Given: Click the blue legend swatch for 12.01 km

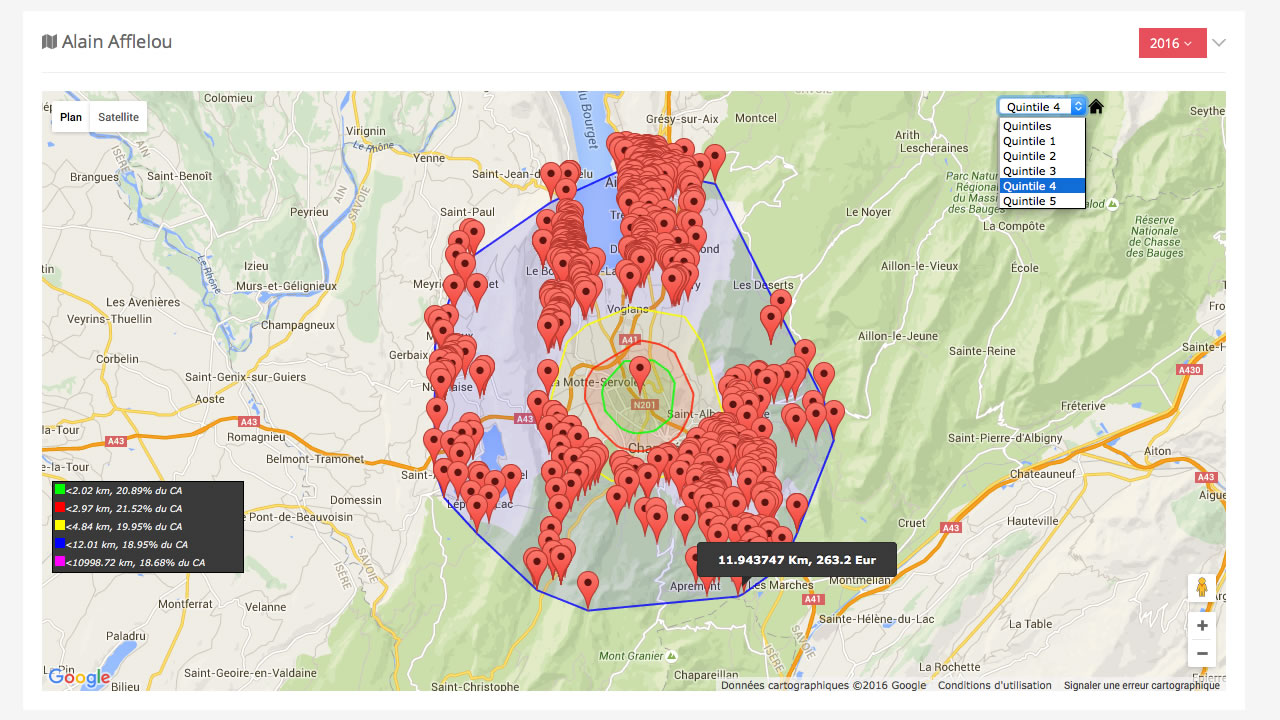Looking at the screenshot, I should click(x=60, y=544).
